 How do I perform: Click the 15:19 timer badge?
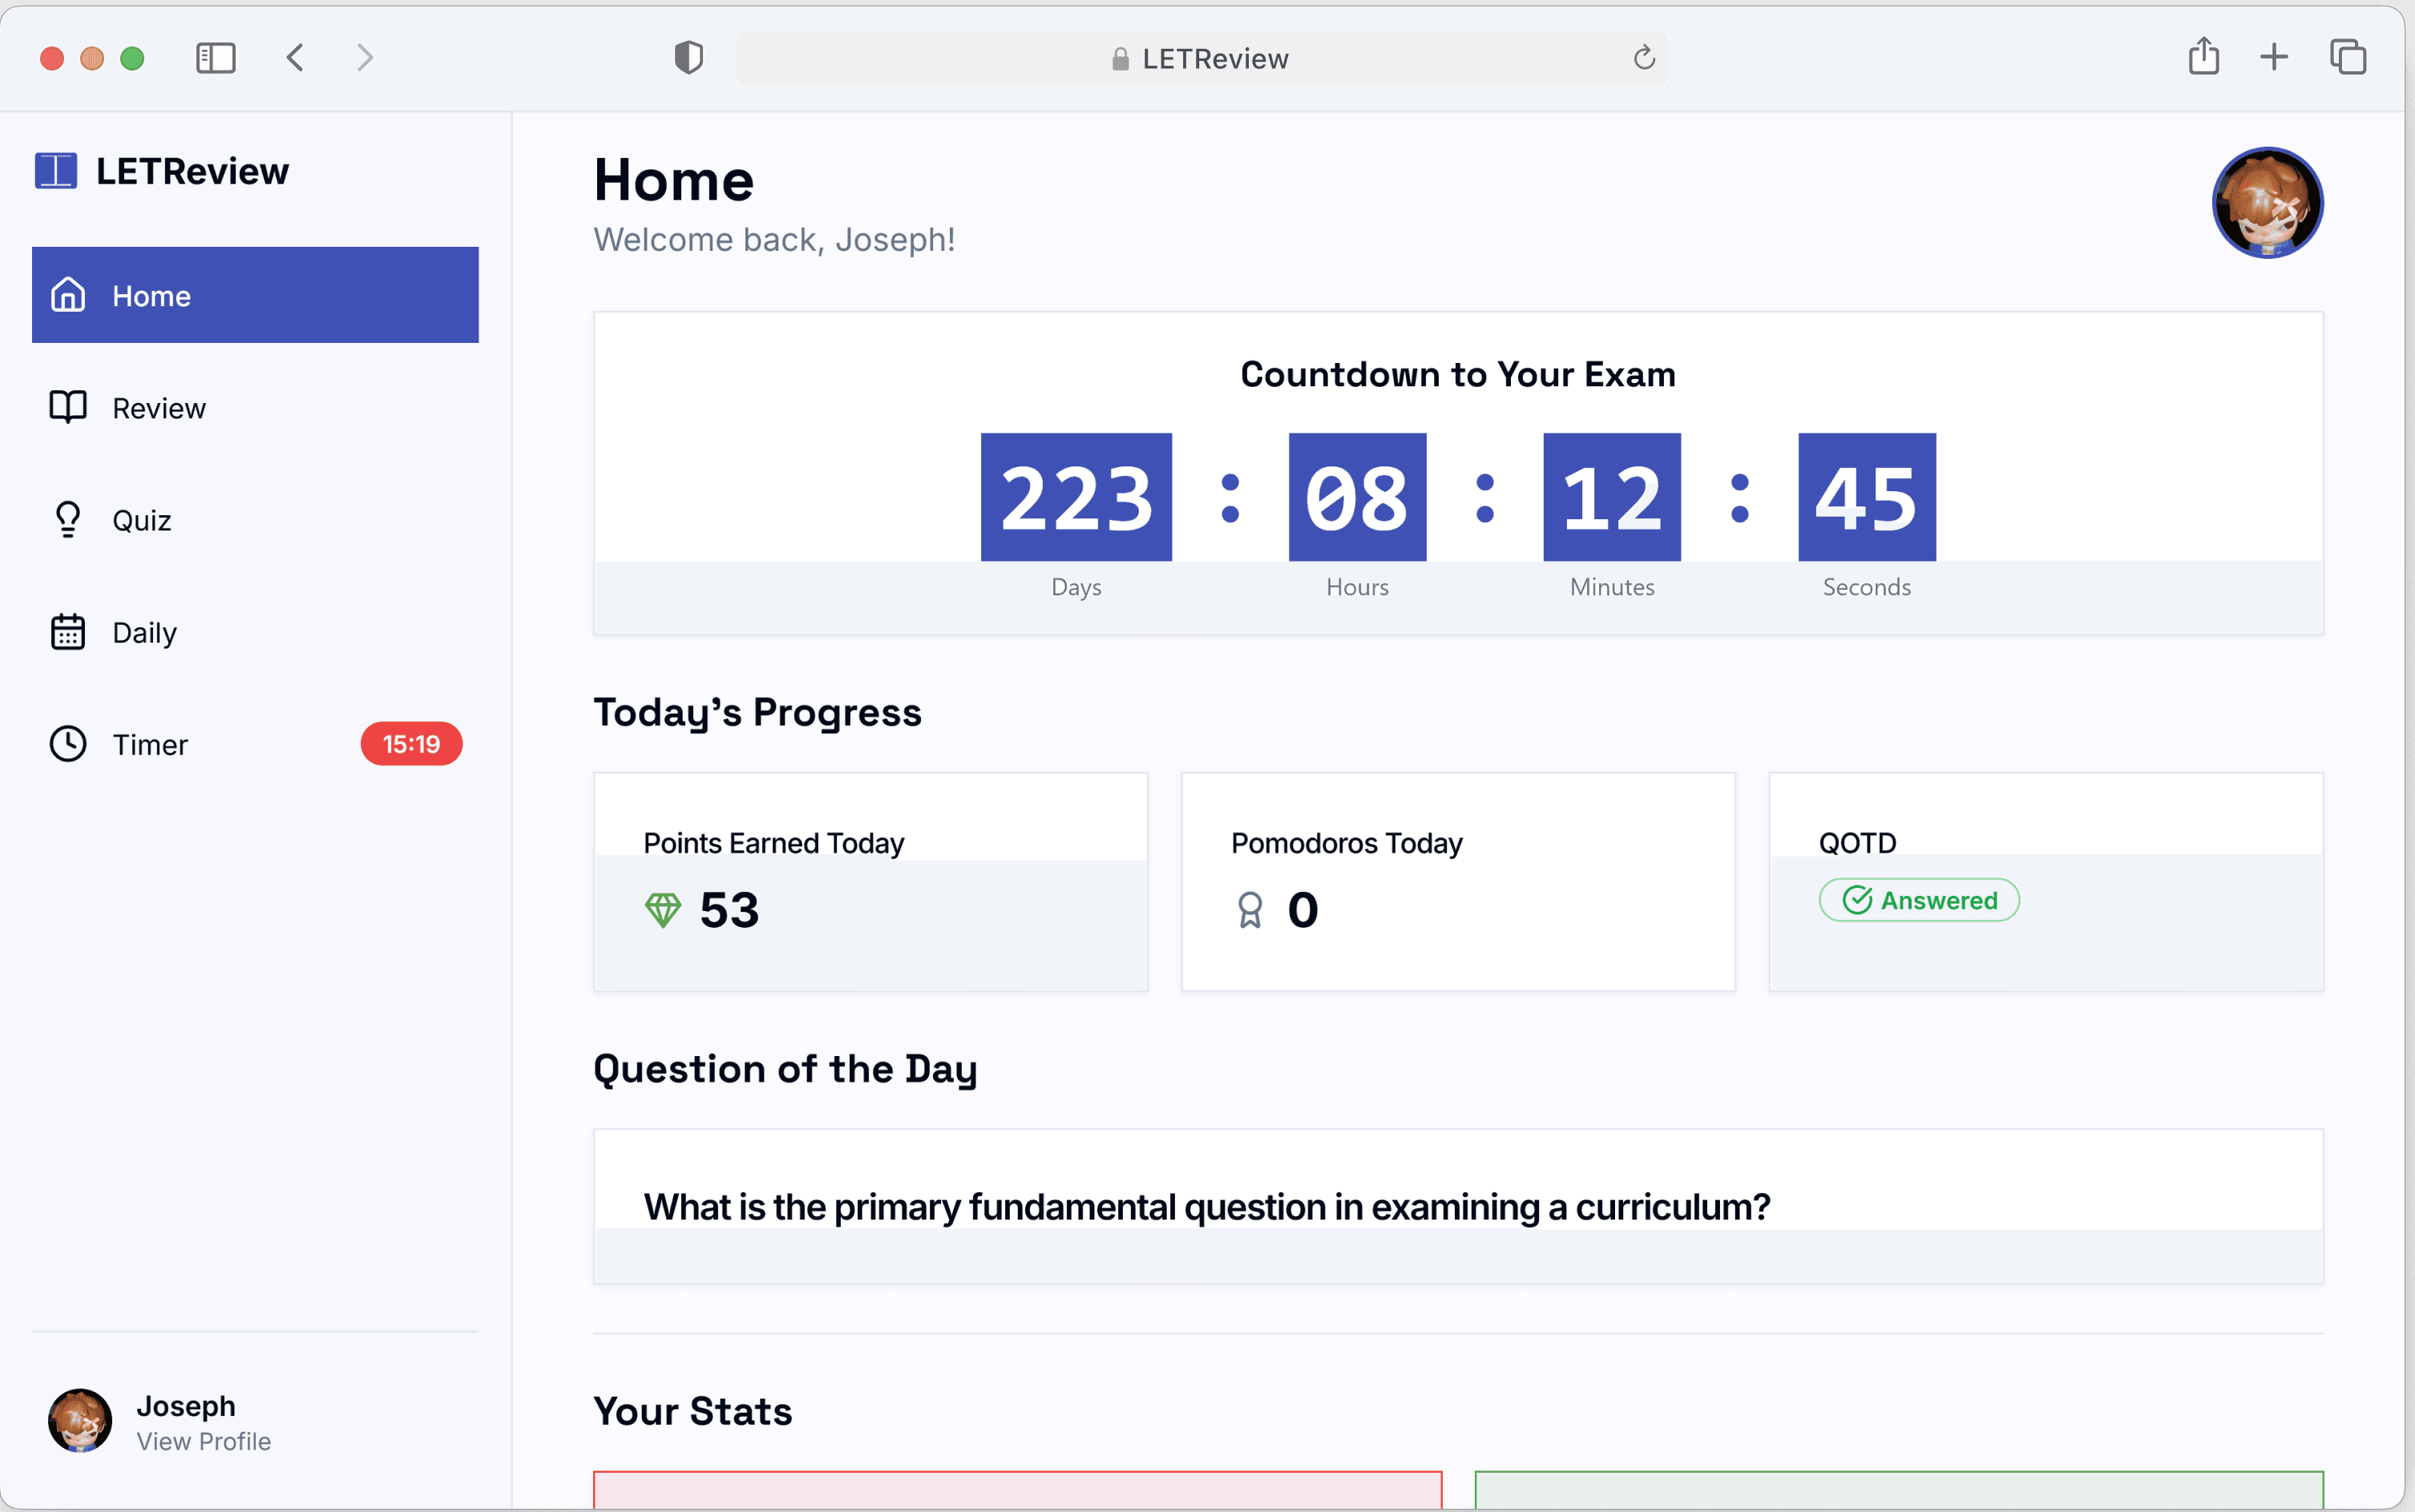411,744
